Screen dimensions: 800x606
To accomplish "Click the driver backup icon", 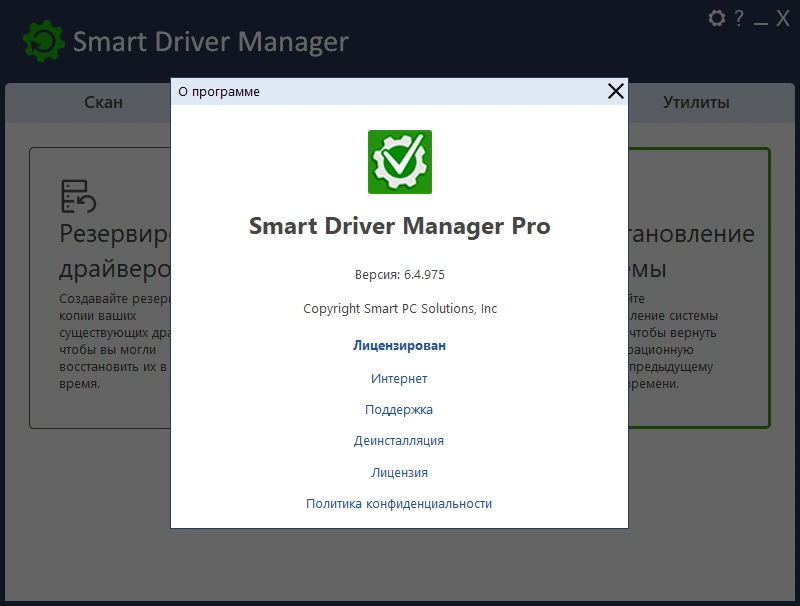I will tap(78, 196).
